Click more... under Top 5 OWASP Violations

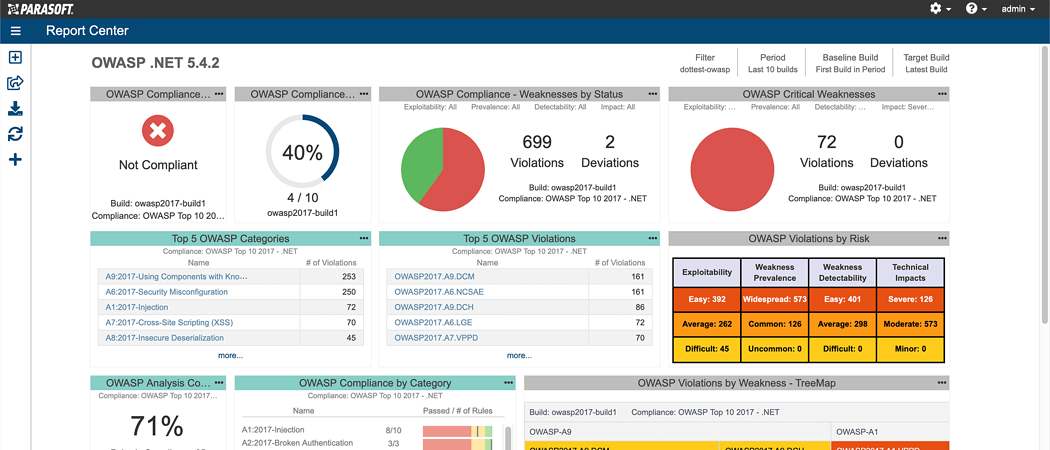click(x=519, y=356)
